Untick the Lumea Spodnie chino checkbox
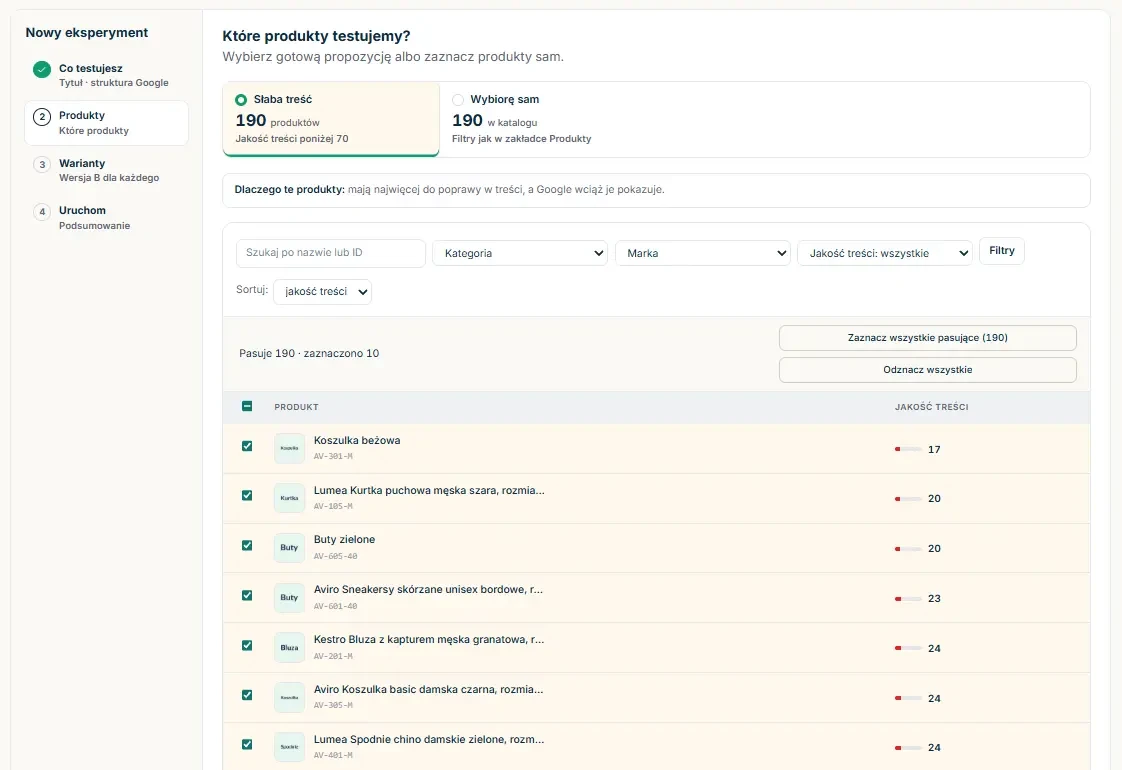Viewport: 1122px width, 770px height. [247, 744]
